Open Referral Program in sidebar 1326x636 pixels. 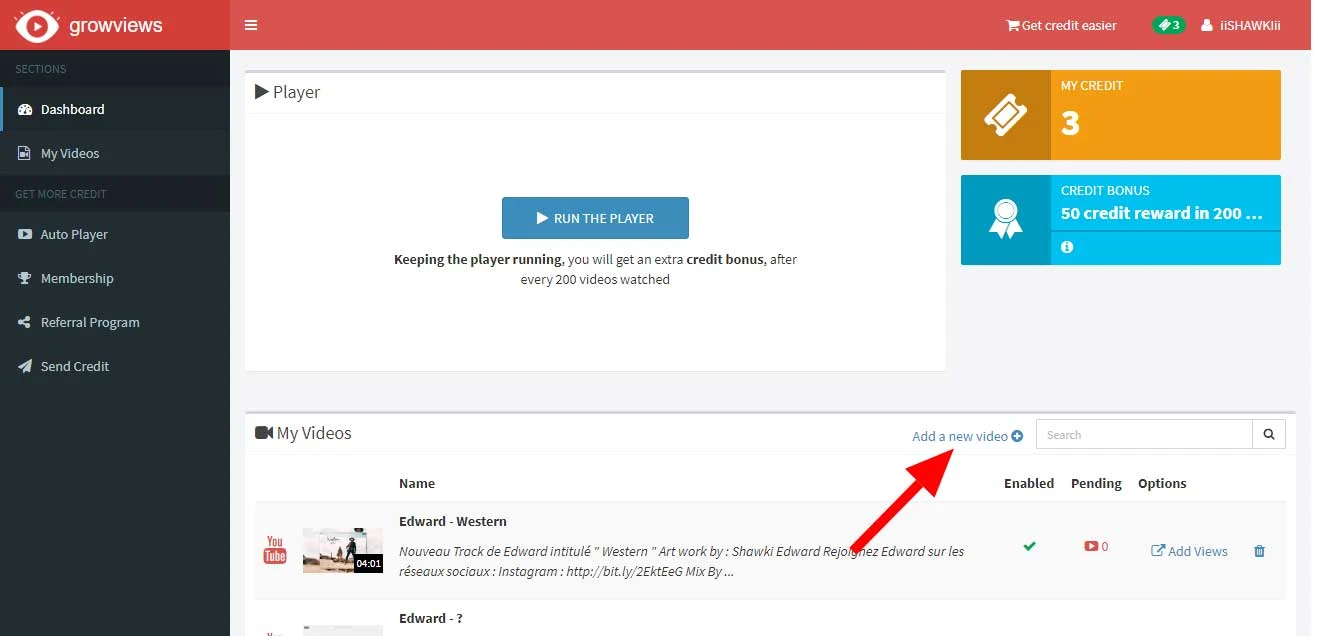pos(115,322)
